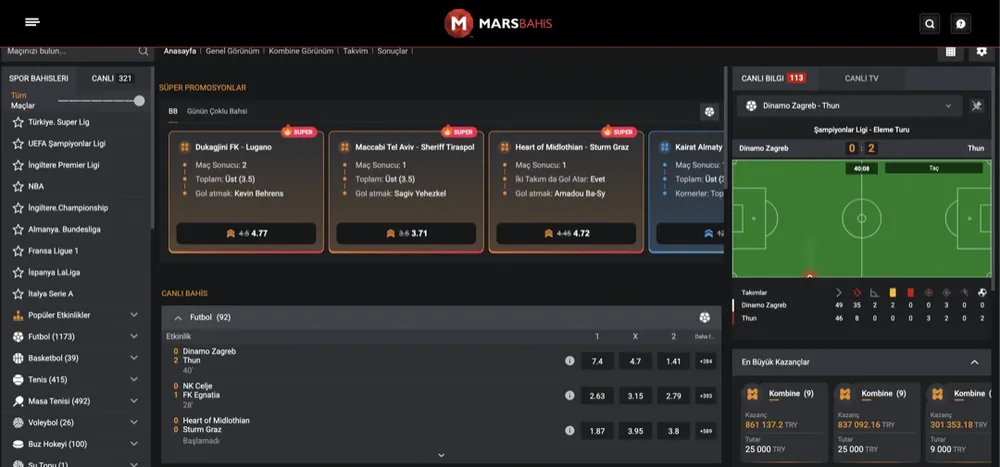
Task: Switch to SPOR BAHISLERI tab
Action: coord(38,78)
